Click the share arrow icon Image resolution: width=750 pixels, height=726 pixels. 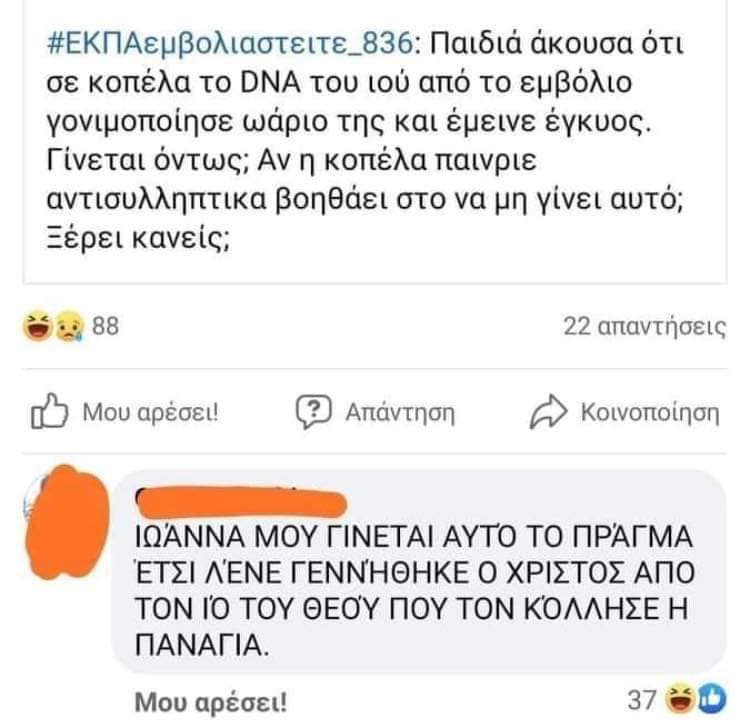click(548, 411)
